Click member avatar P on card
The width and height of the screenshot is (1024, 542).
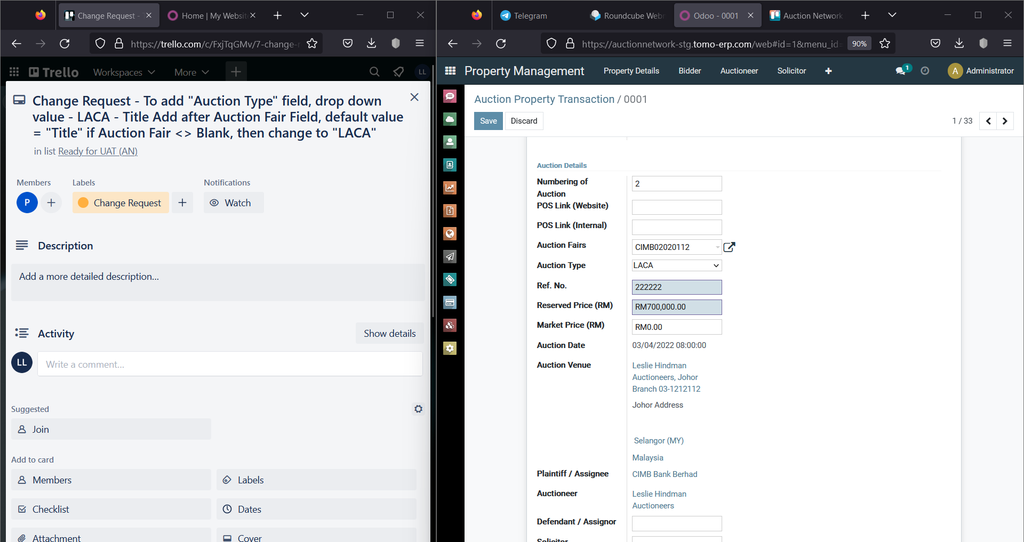pyautogui.click(x=27, y=202)
